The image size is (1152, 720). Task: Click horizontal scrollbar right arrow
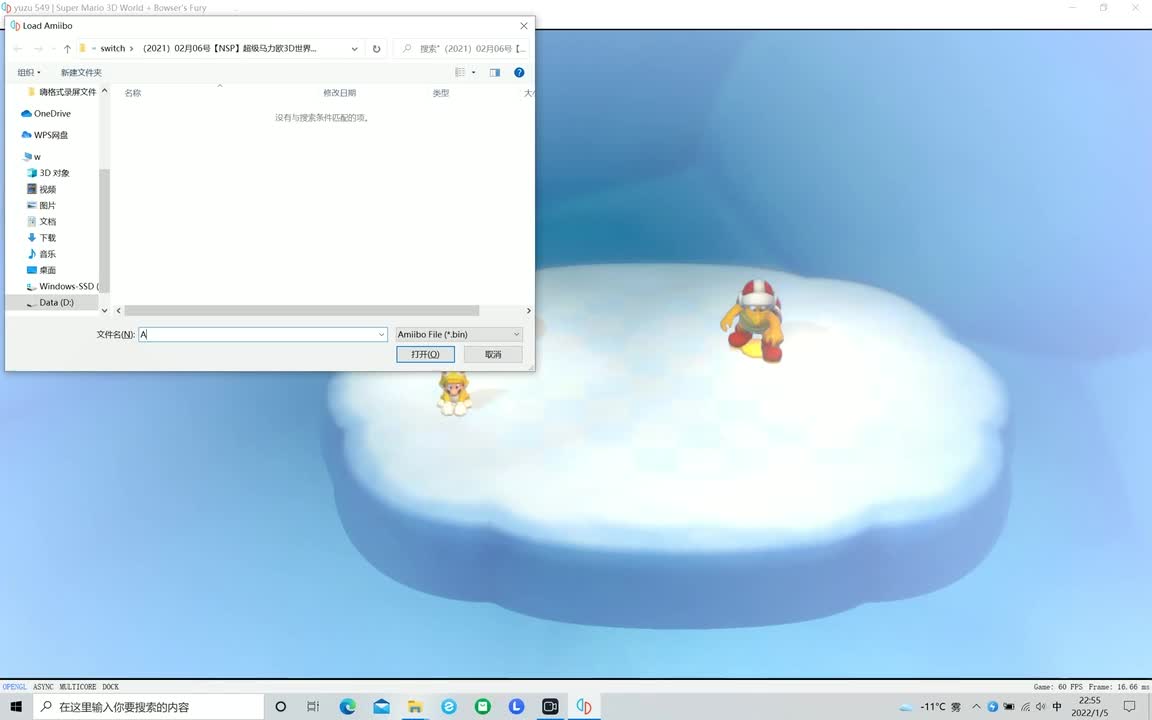click(x=528, y=311)
